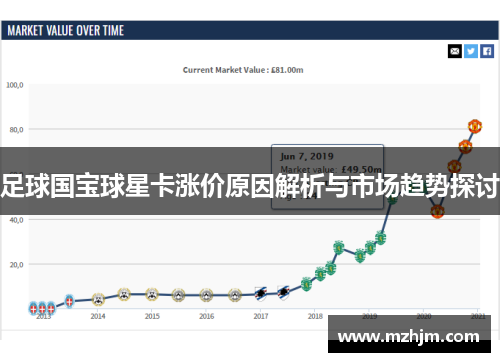500x362 pixels.
Task: Share the chart via Twitter icon
Action: pyautogui.click(x=471, y=51)
